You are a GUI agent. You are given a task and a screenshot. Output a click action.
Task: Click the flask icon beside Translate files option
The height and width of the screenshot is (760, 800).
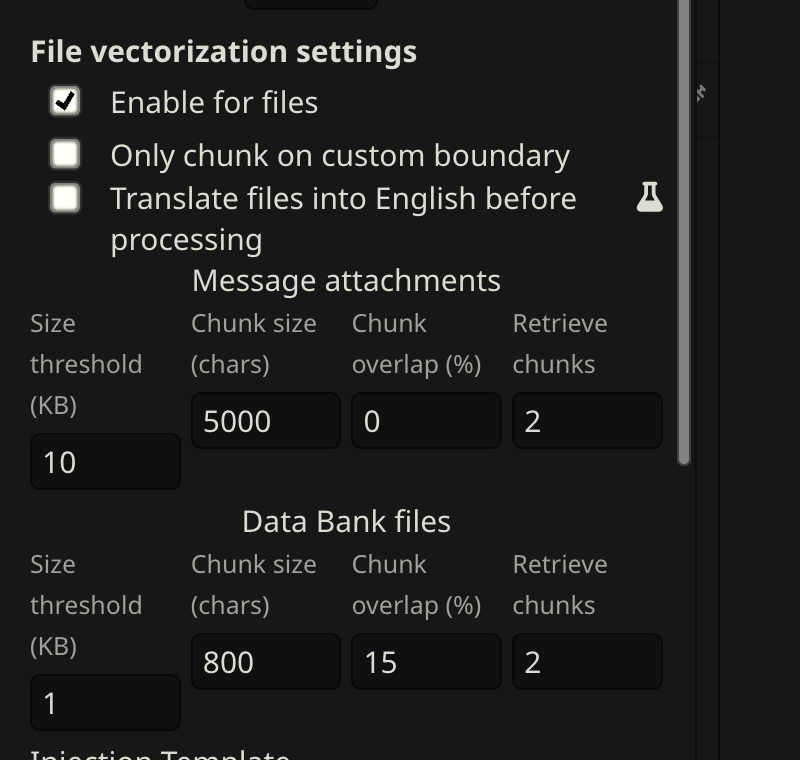point(650,197)
